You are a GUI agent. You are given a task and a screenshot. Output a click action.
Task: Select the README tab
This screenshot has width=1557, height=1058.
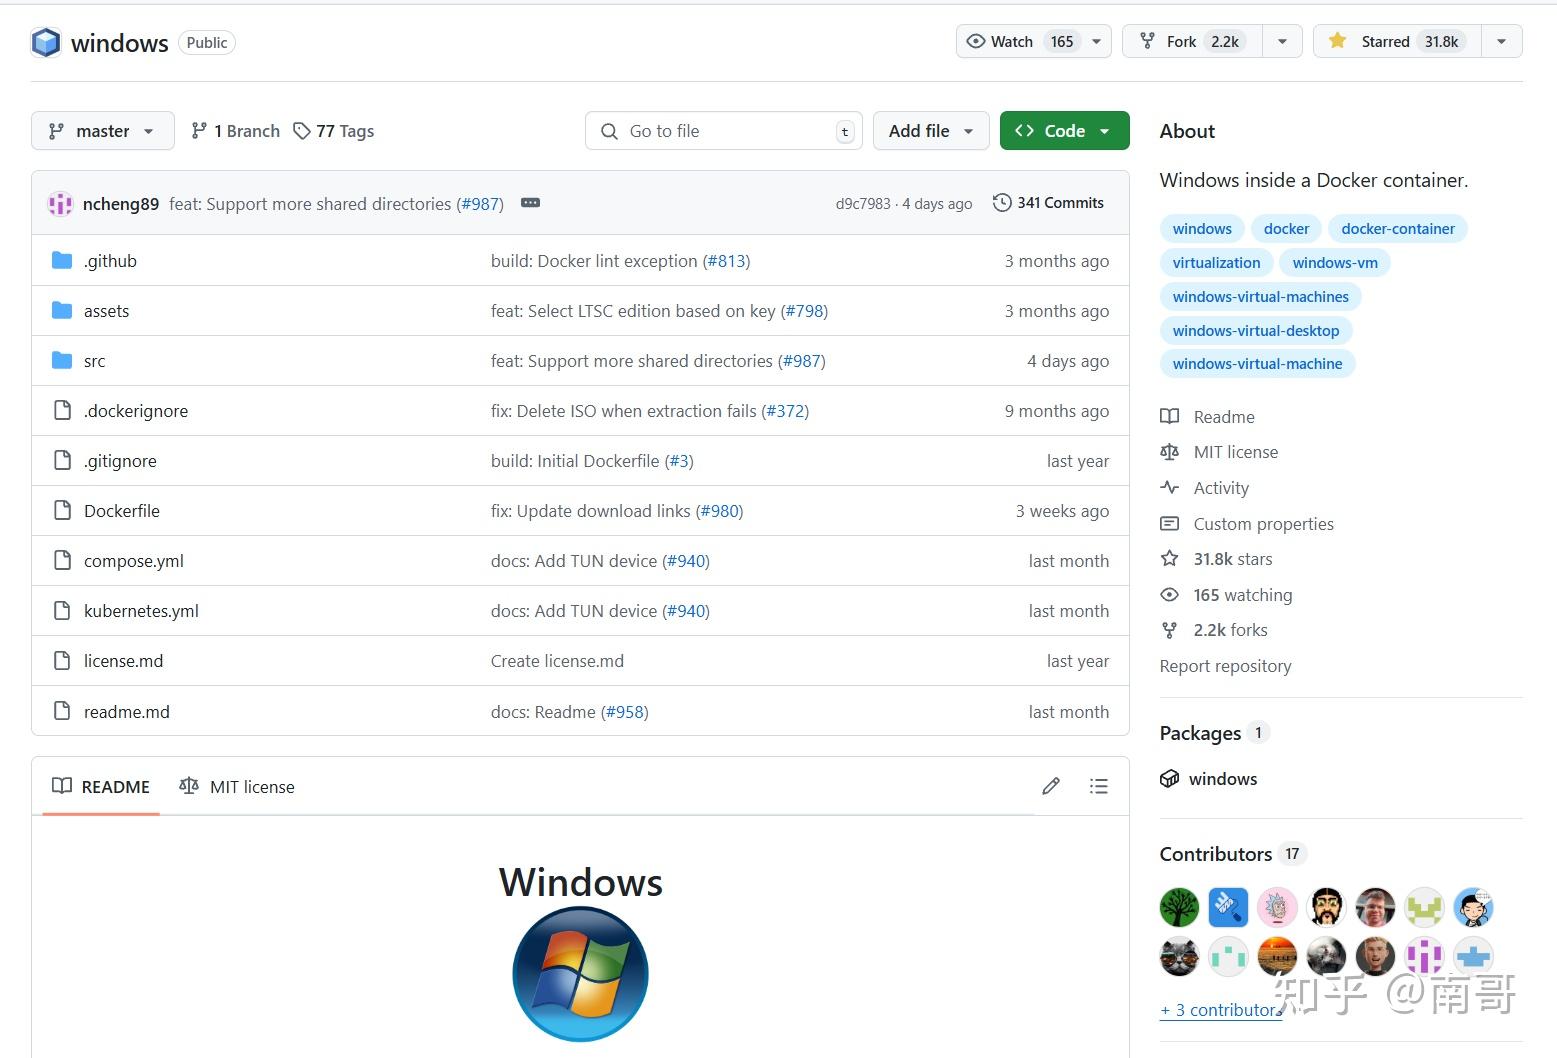101,787
